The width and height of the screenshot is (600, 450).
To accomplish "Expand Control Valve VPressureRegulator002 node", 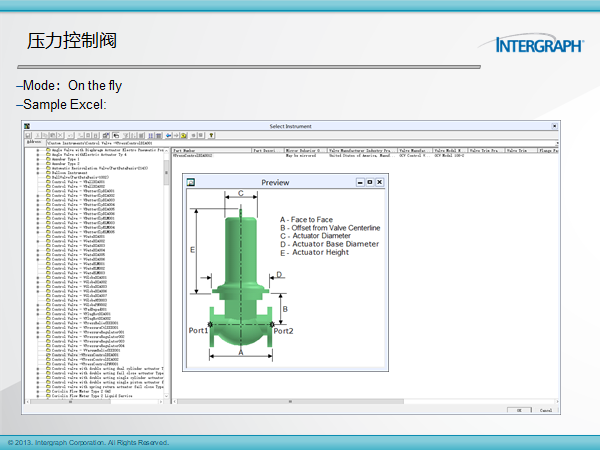I will pos(38,337).
